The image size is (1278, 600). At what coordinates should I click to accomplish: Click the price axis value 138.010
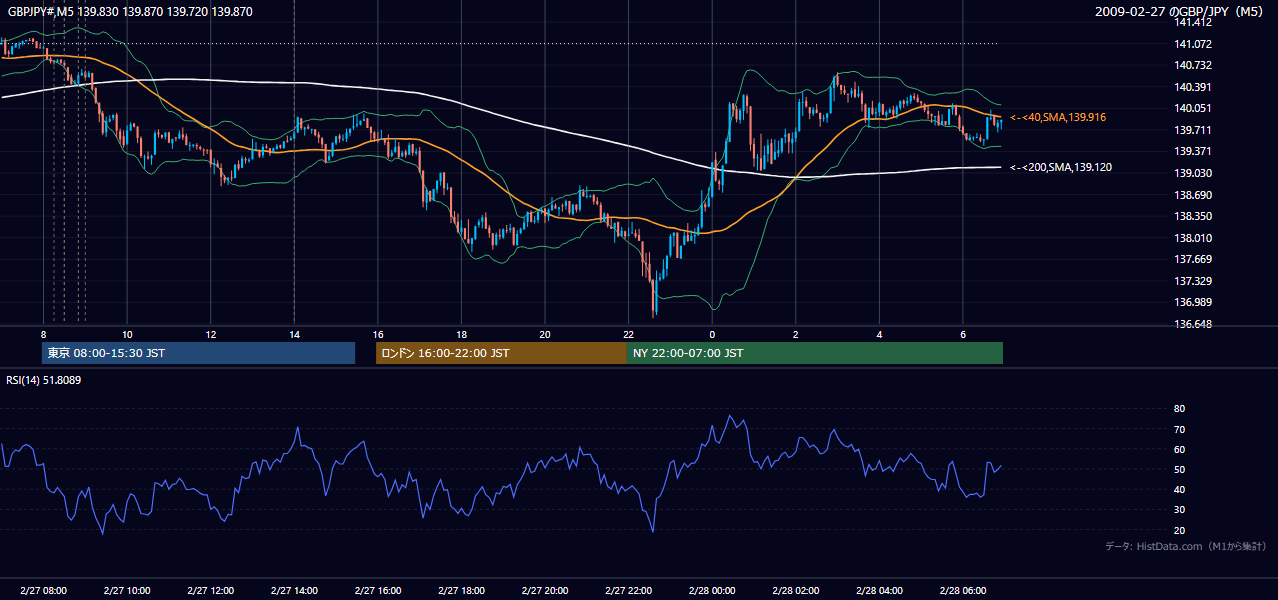click(1194, 238)
